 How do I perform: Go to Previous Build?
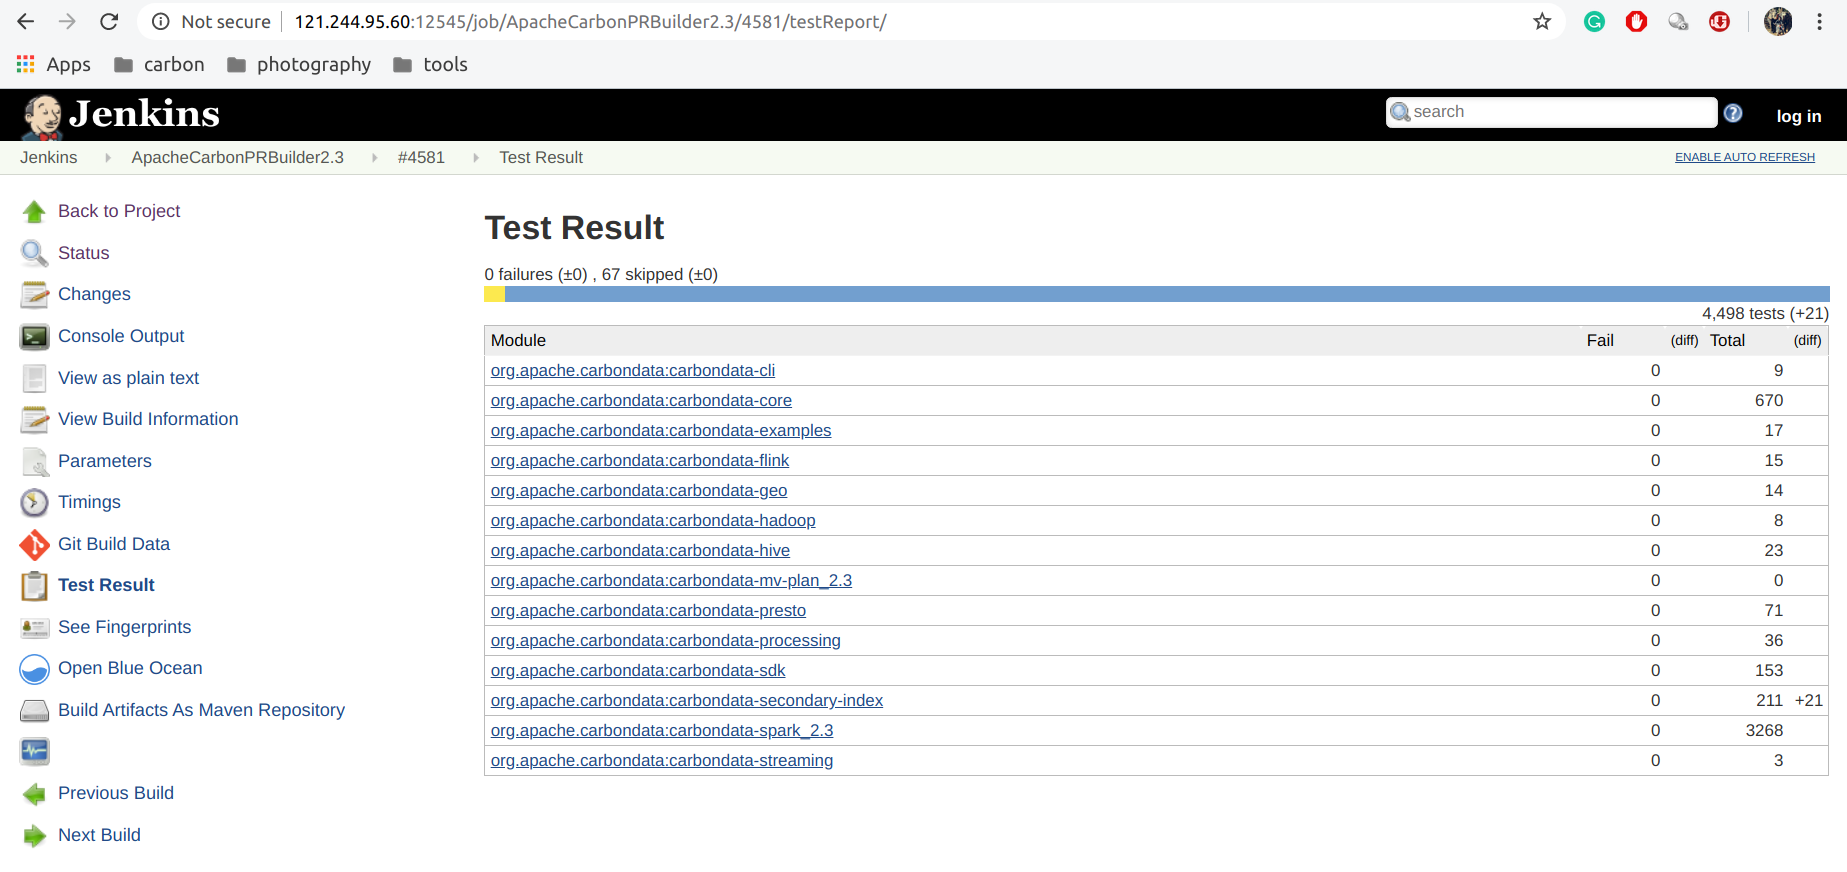116,793
